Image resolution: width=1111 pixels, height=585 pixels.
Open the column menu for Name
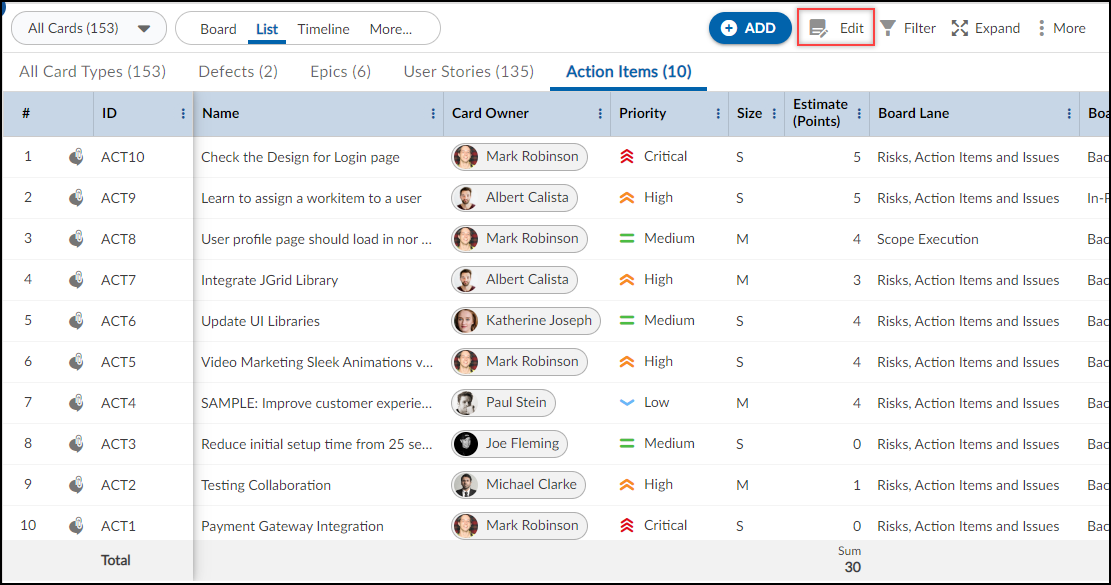[432, 113]
